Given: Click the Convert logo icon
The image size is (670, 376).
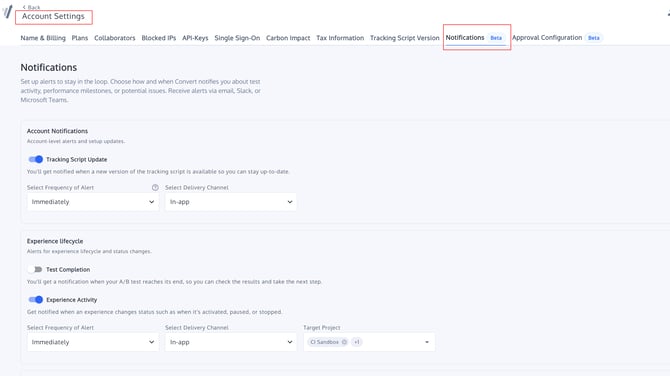Looking at the screenshot, I should click(x=7, y=12).
